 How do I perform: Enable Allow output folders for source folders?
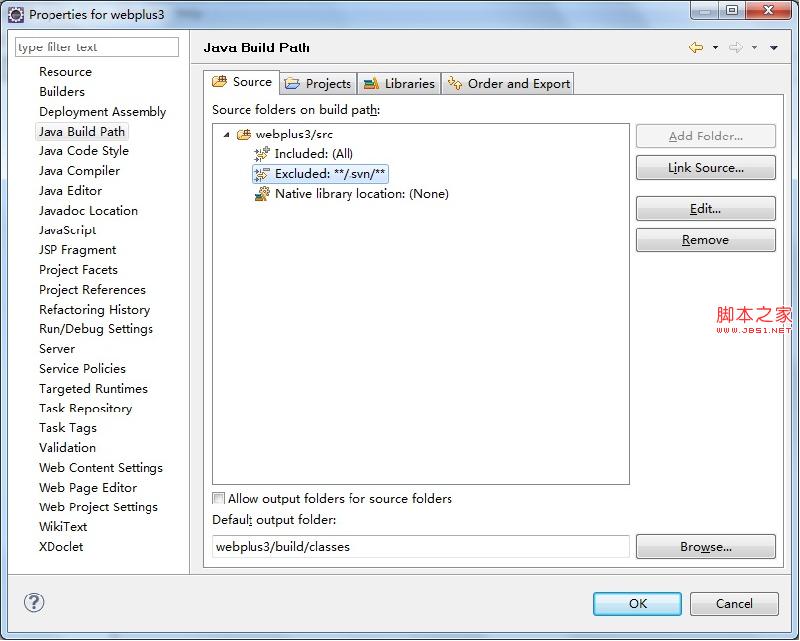[x=219, y=499]
